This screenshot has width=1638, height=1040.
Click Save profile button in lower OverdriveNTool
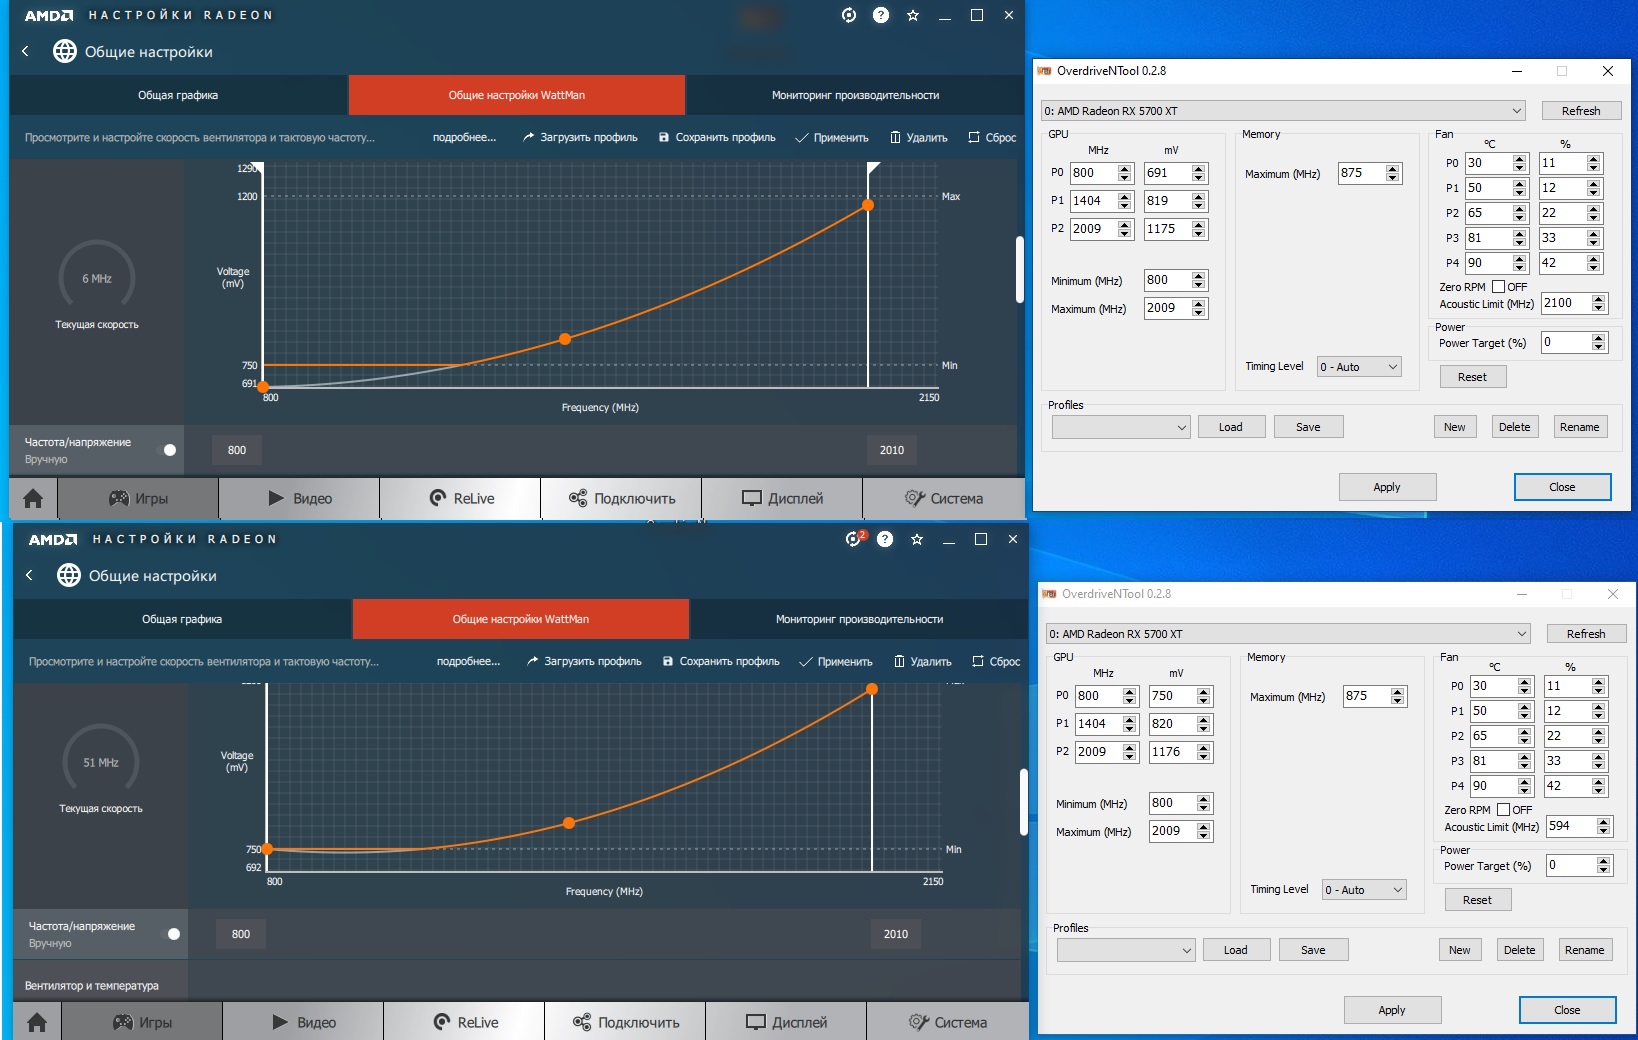coord(1313,950)
